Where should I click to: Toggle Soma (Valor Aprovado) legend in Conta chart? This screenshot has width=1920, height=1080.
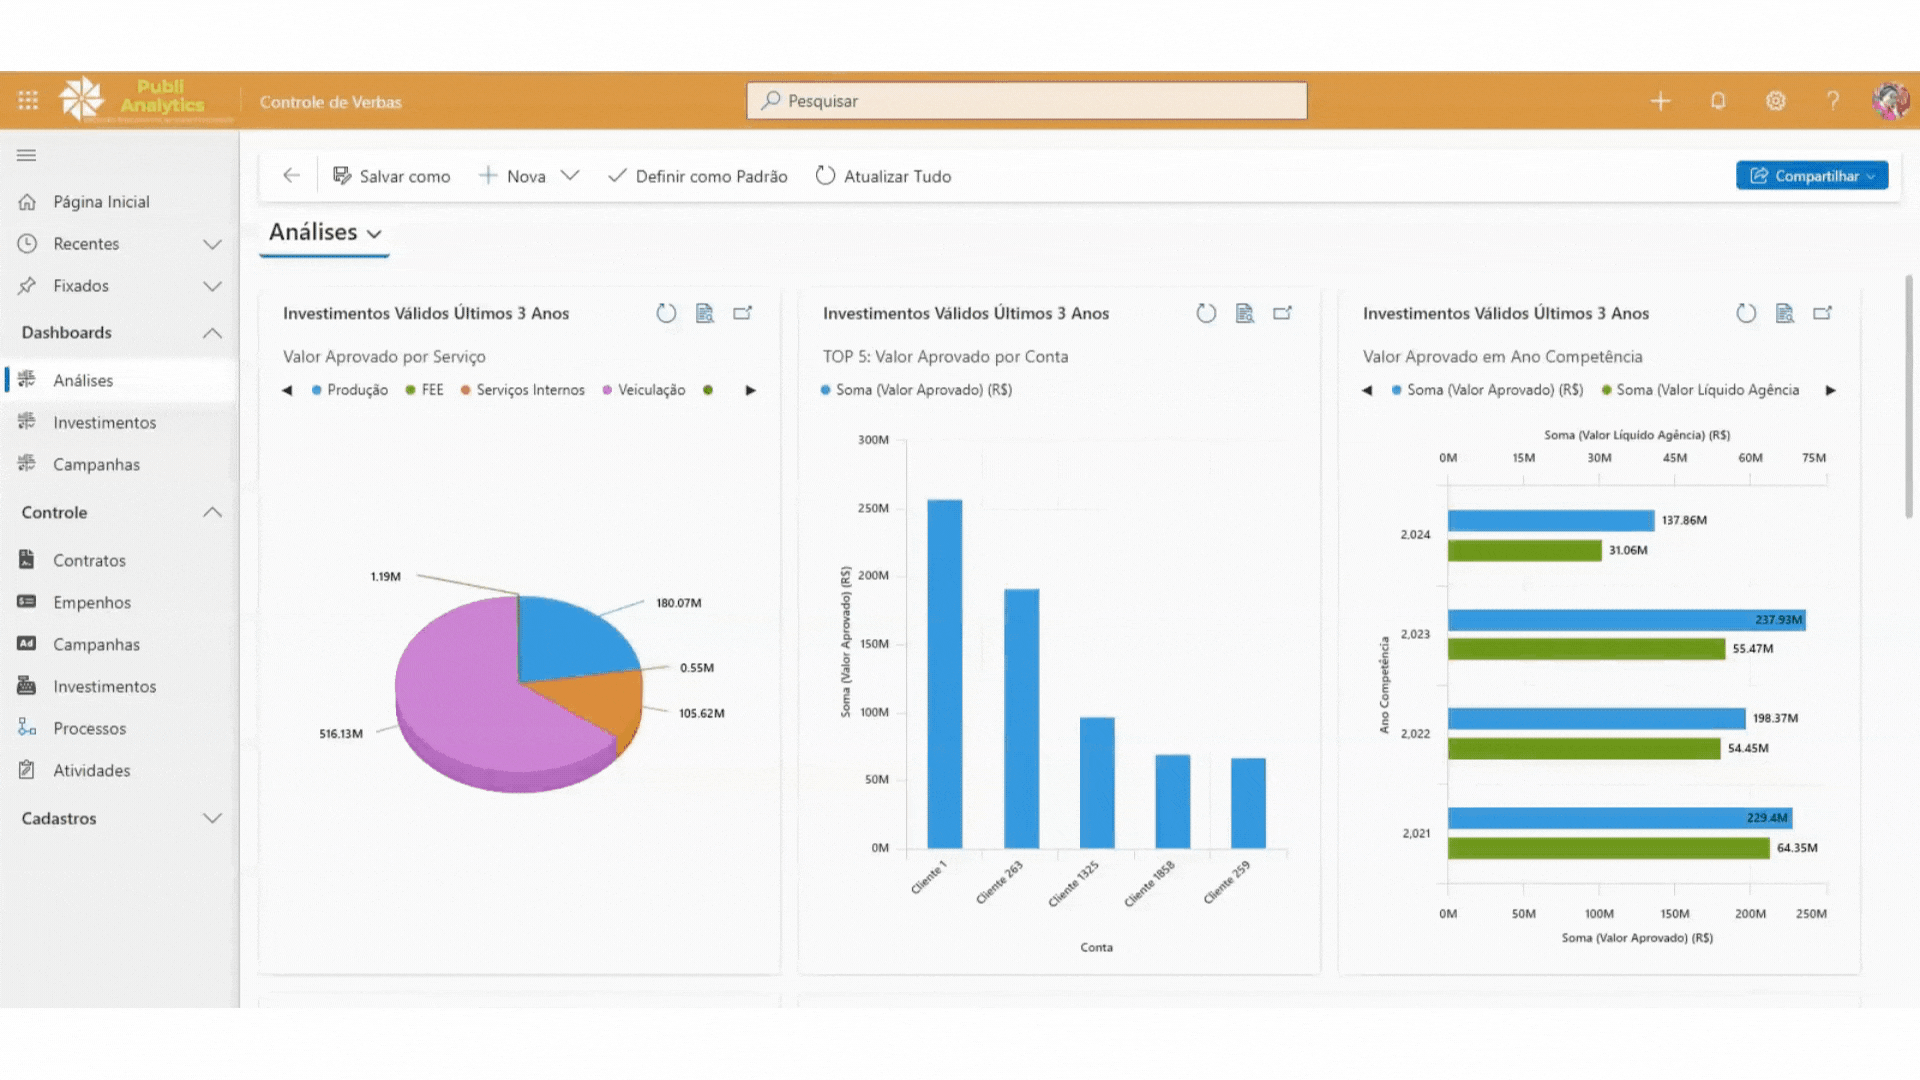coord(917,390)
